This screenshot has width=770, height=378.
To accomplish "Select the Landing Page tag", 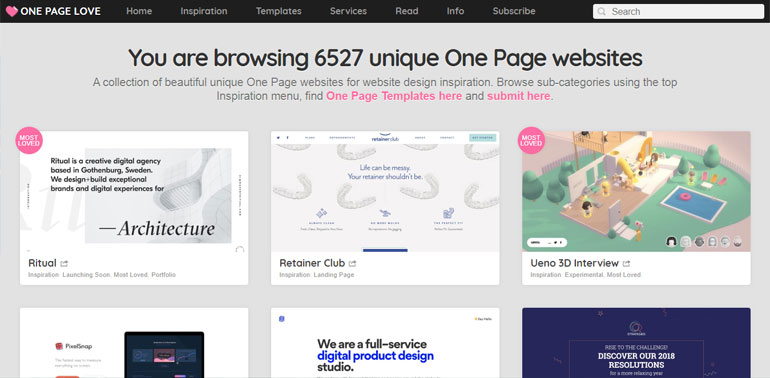I will 334,275.
